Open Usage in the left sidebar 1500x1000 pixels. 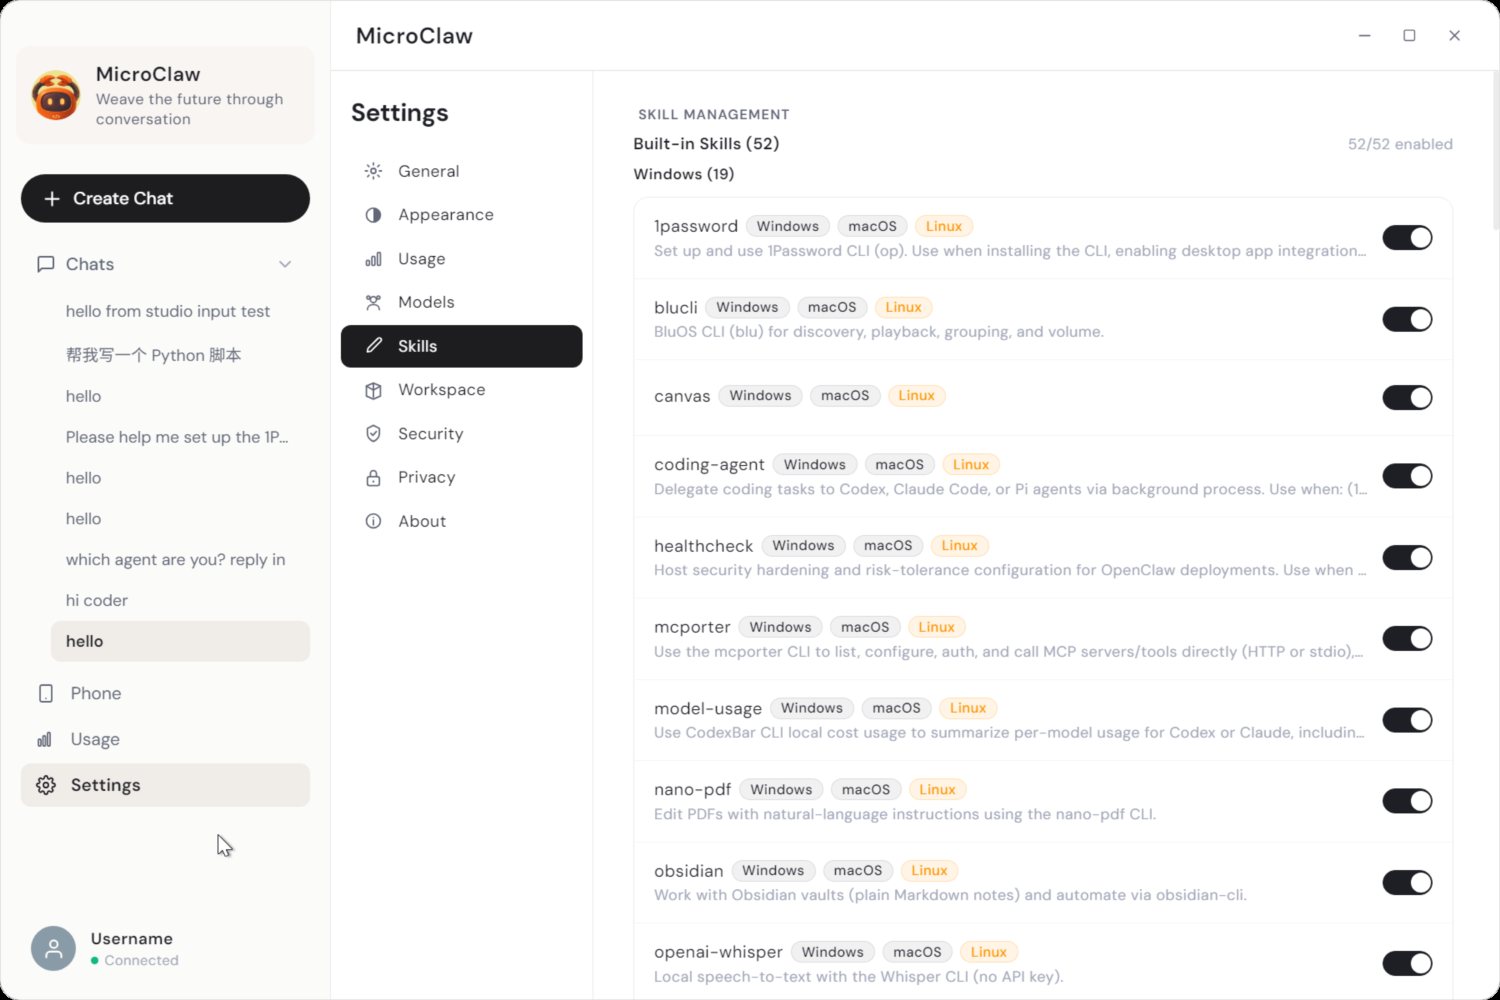tap(165, 739)
